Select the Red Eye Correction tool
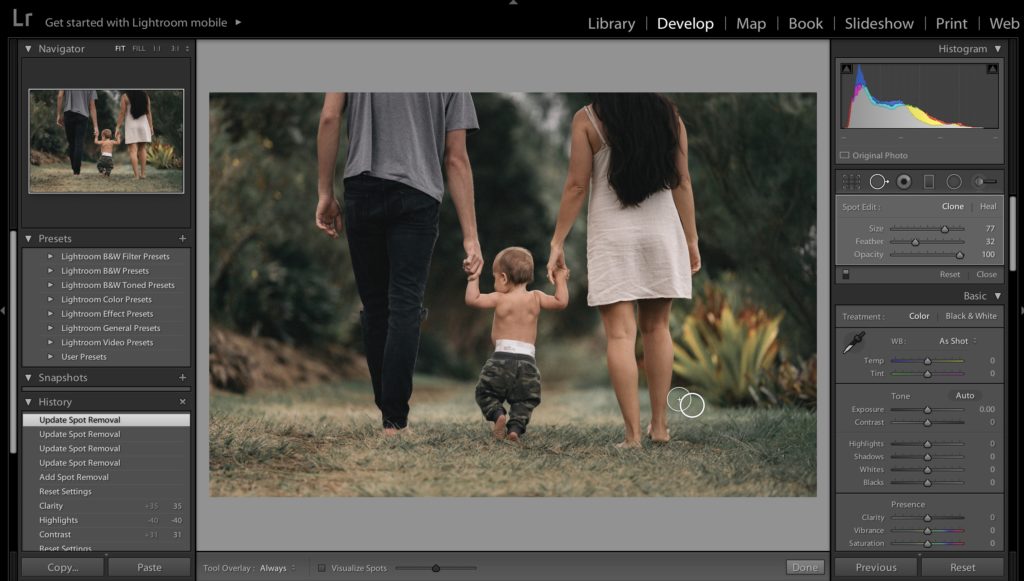Screen dimensions: 1024x581 pyautogui.click(x=904, y=181)
